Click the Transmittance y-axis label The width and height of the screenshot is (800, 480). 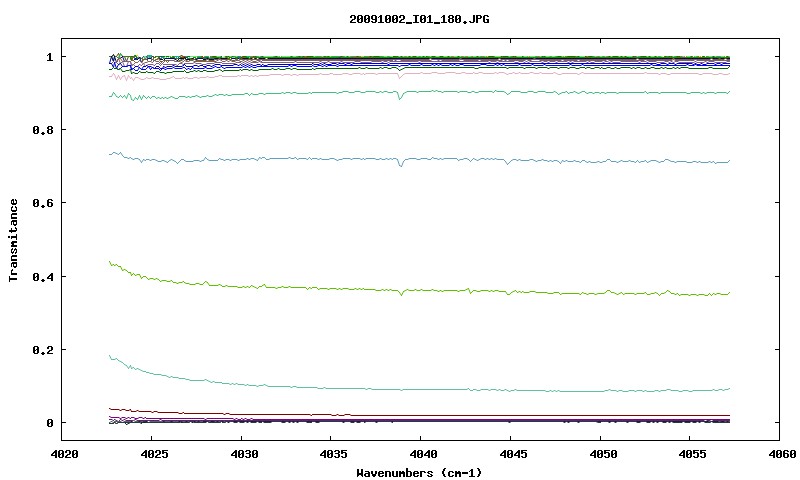(13, 240)
